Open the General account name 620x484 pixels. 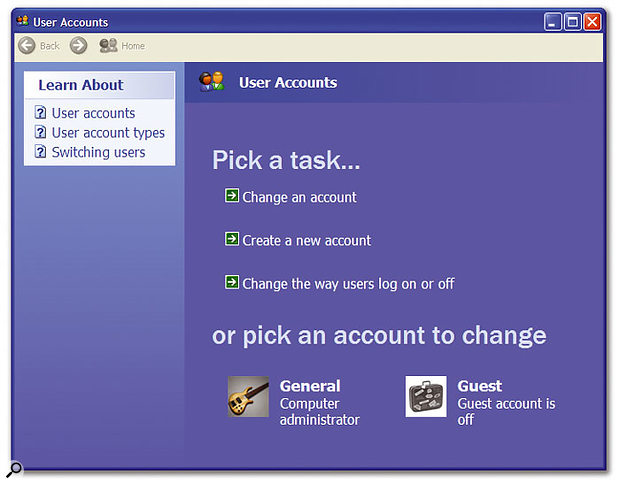point(310,386)
